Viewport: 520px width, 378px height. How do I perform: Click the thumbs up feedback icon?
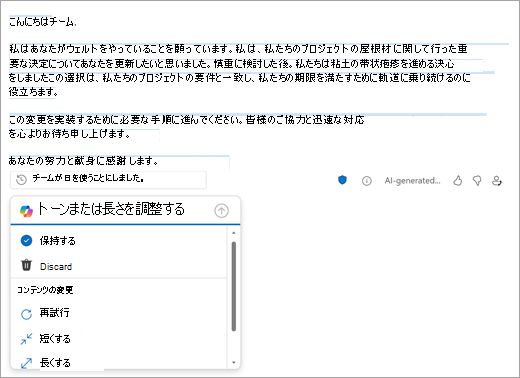[x=458, y=181]
